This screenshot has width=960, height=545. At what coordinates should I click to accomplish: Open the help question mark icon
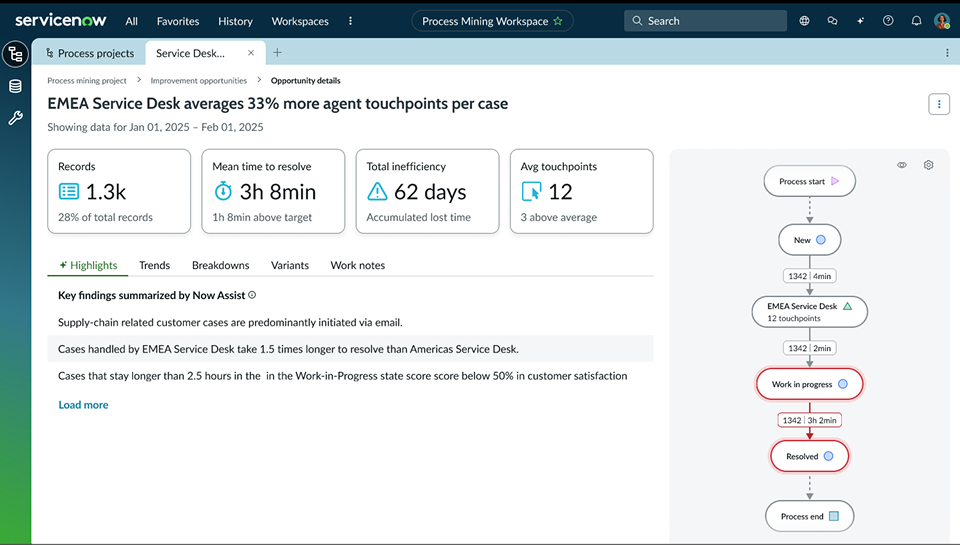(889, 21)
